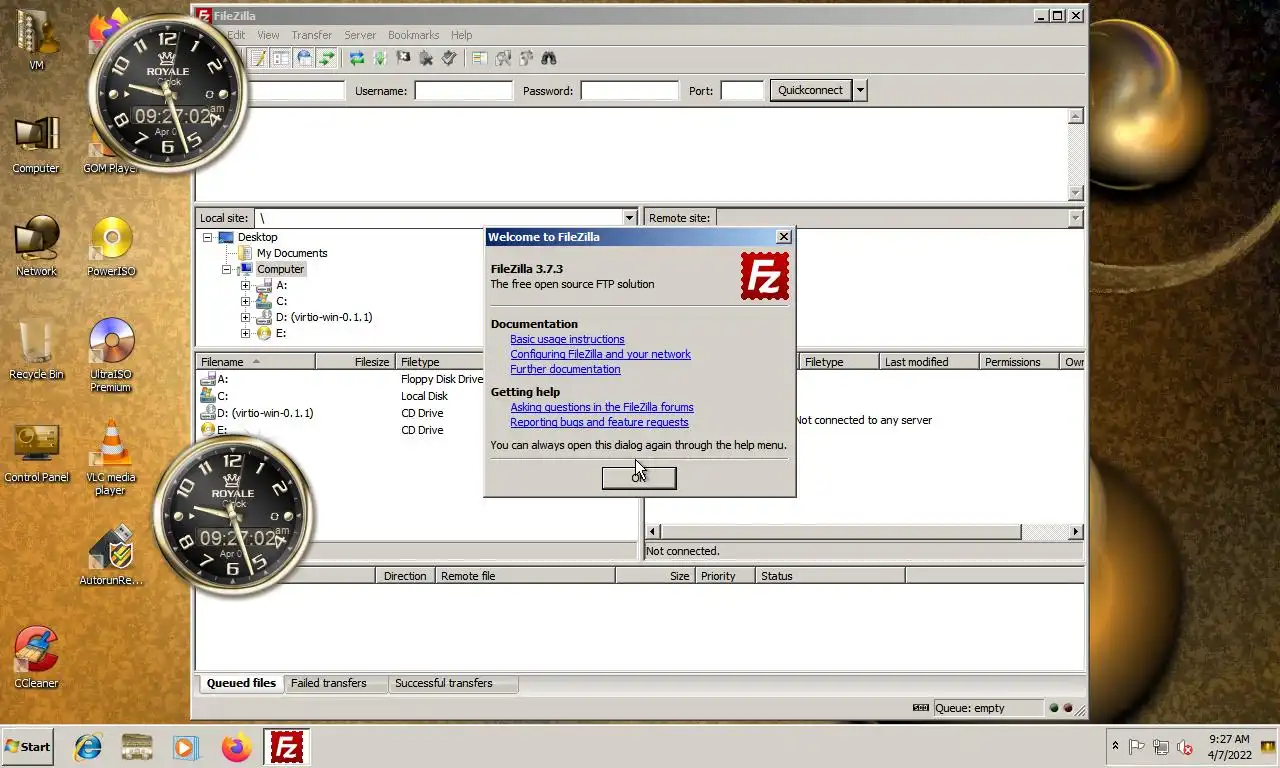Open the Remote site path dropdown
Viewport: 1280px width, 768px height.
pyautogui.click(x=1075, y=218)
